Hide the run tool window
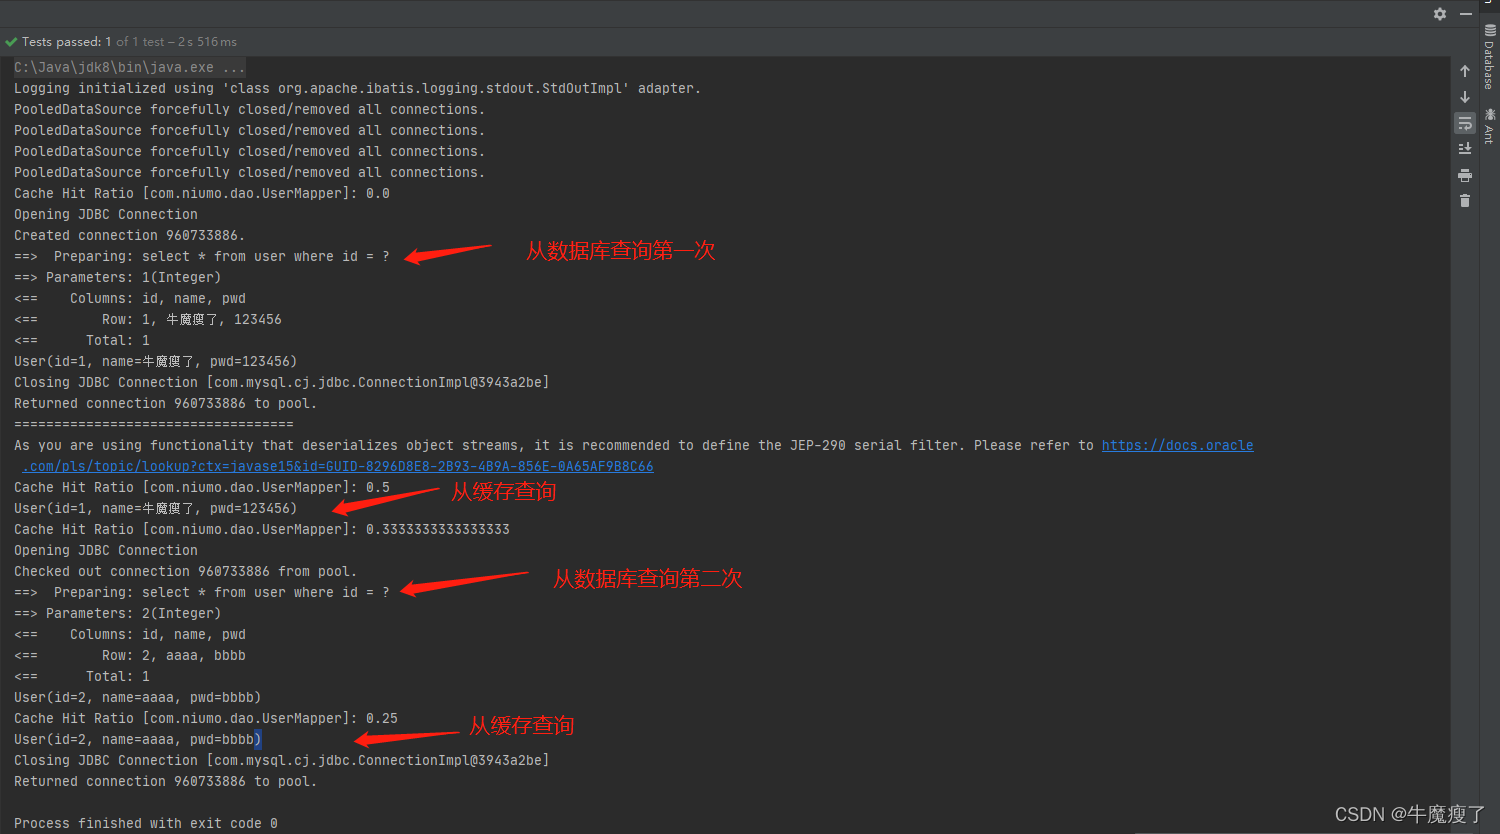1500x834 pixels. coord(1466,14)
